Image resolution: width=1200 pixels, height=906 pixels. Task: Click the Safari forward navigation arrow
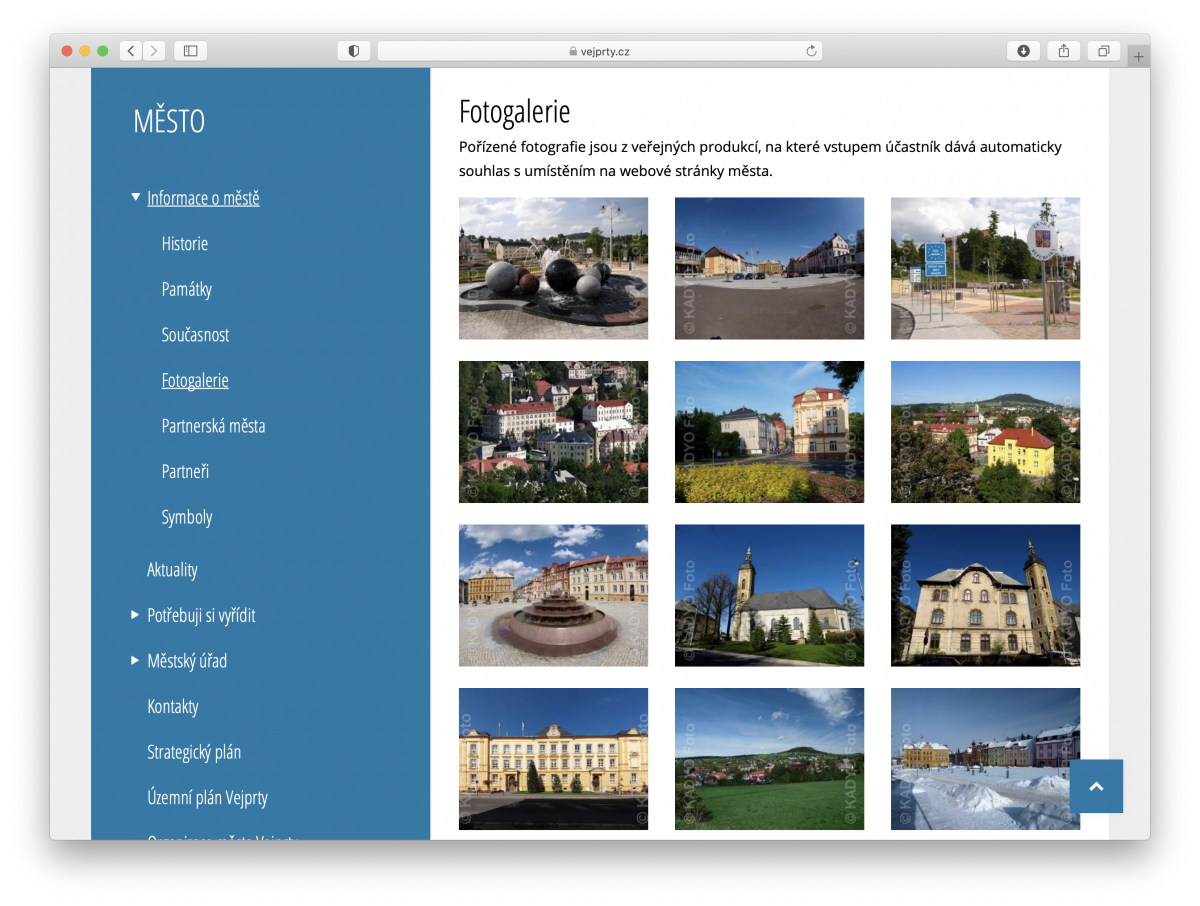[x=154, y=51]
